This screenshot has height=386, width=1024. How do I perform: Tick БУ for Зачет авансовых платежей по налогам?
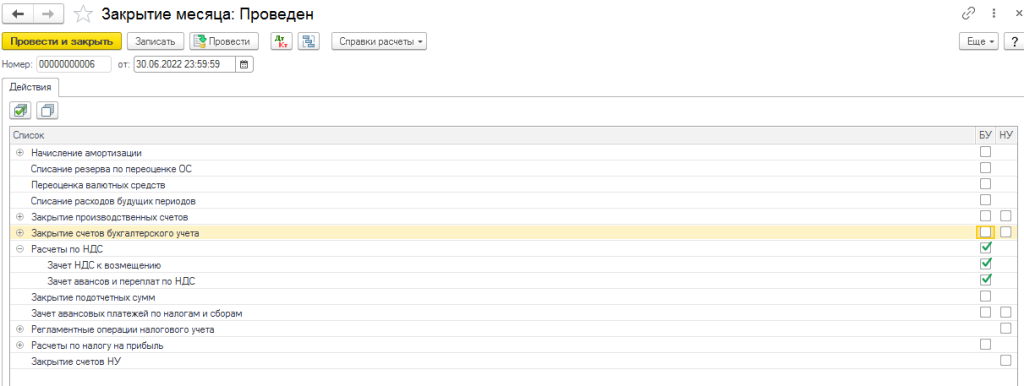click(985, 312)
